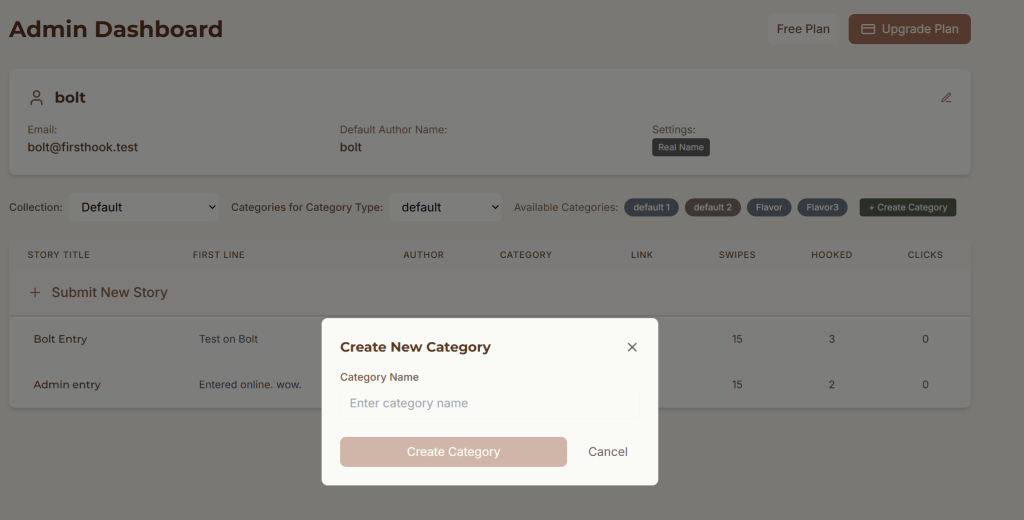
Task: Close the Create New Category dialog
Action: pyautogui.click(x=632, y=347)
